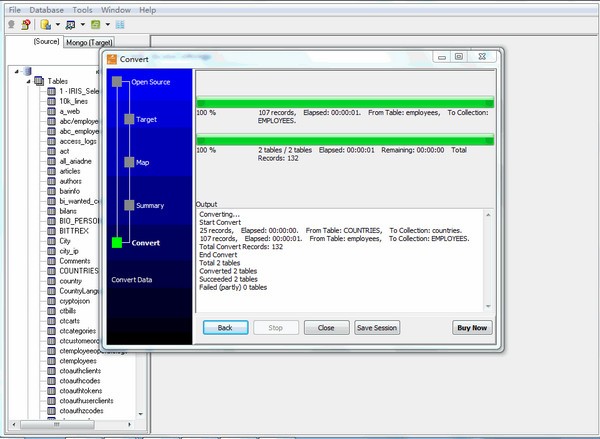
Task: Click the Map step square icon
Action: [x=129, y=161]
